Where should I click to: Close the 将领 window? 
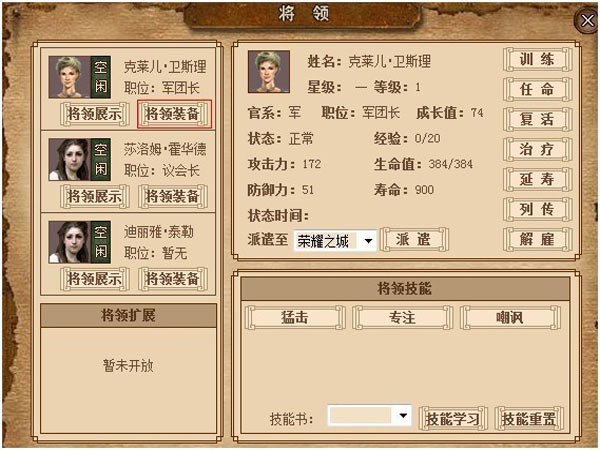click(587, 21)
